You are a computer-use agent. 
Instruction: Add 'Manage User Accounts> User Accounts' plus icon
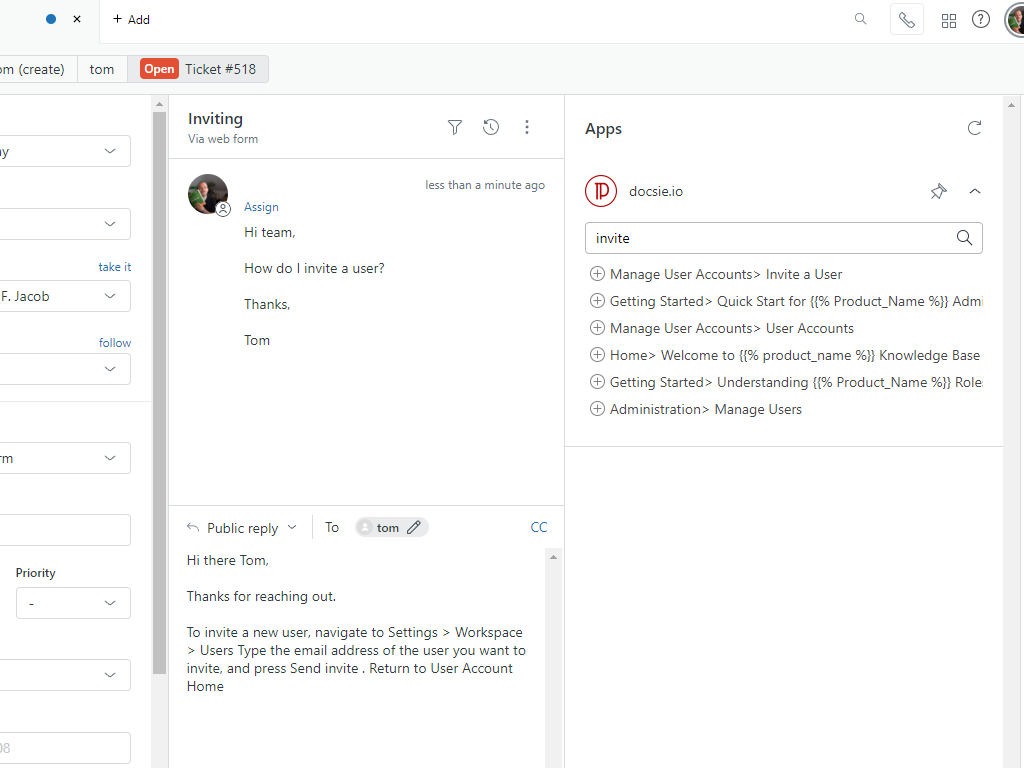pyautogui.click(x=597, y=328)
